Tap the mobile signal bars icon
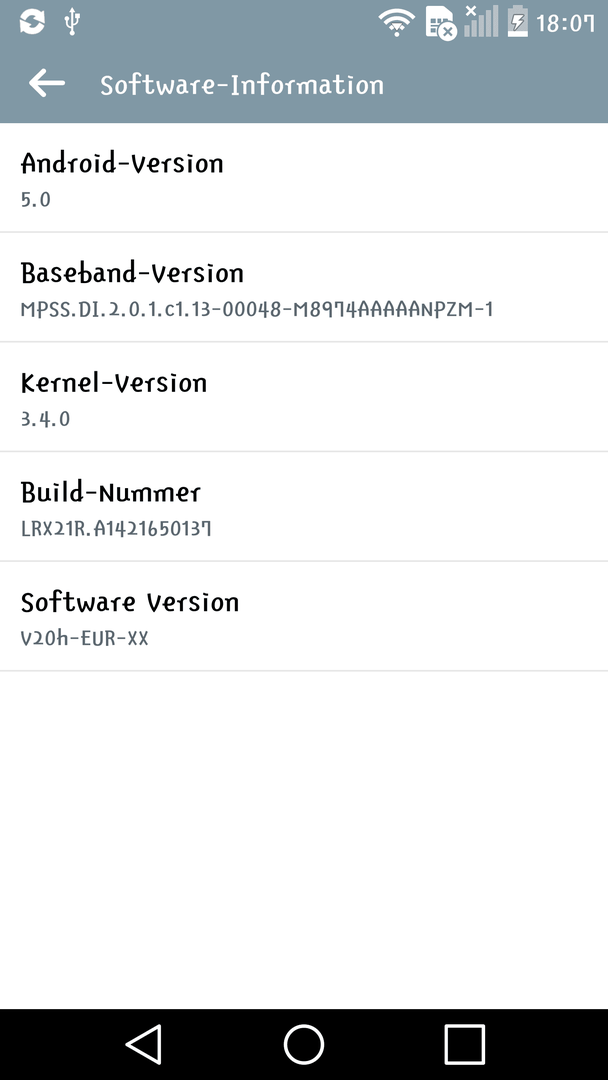 point(481,21)
